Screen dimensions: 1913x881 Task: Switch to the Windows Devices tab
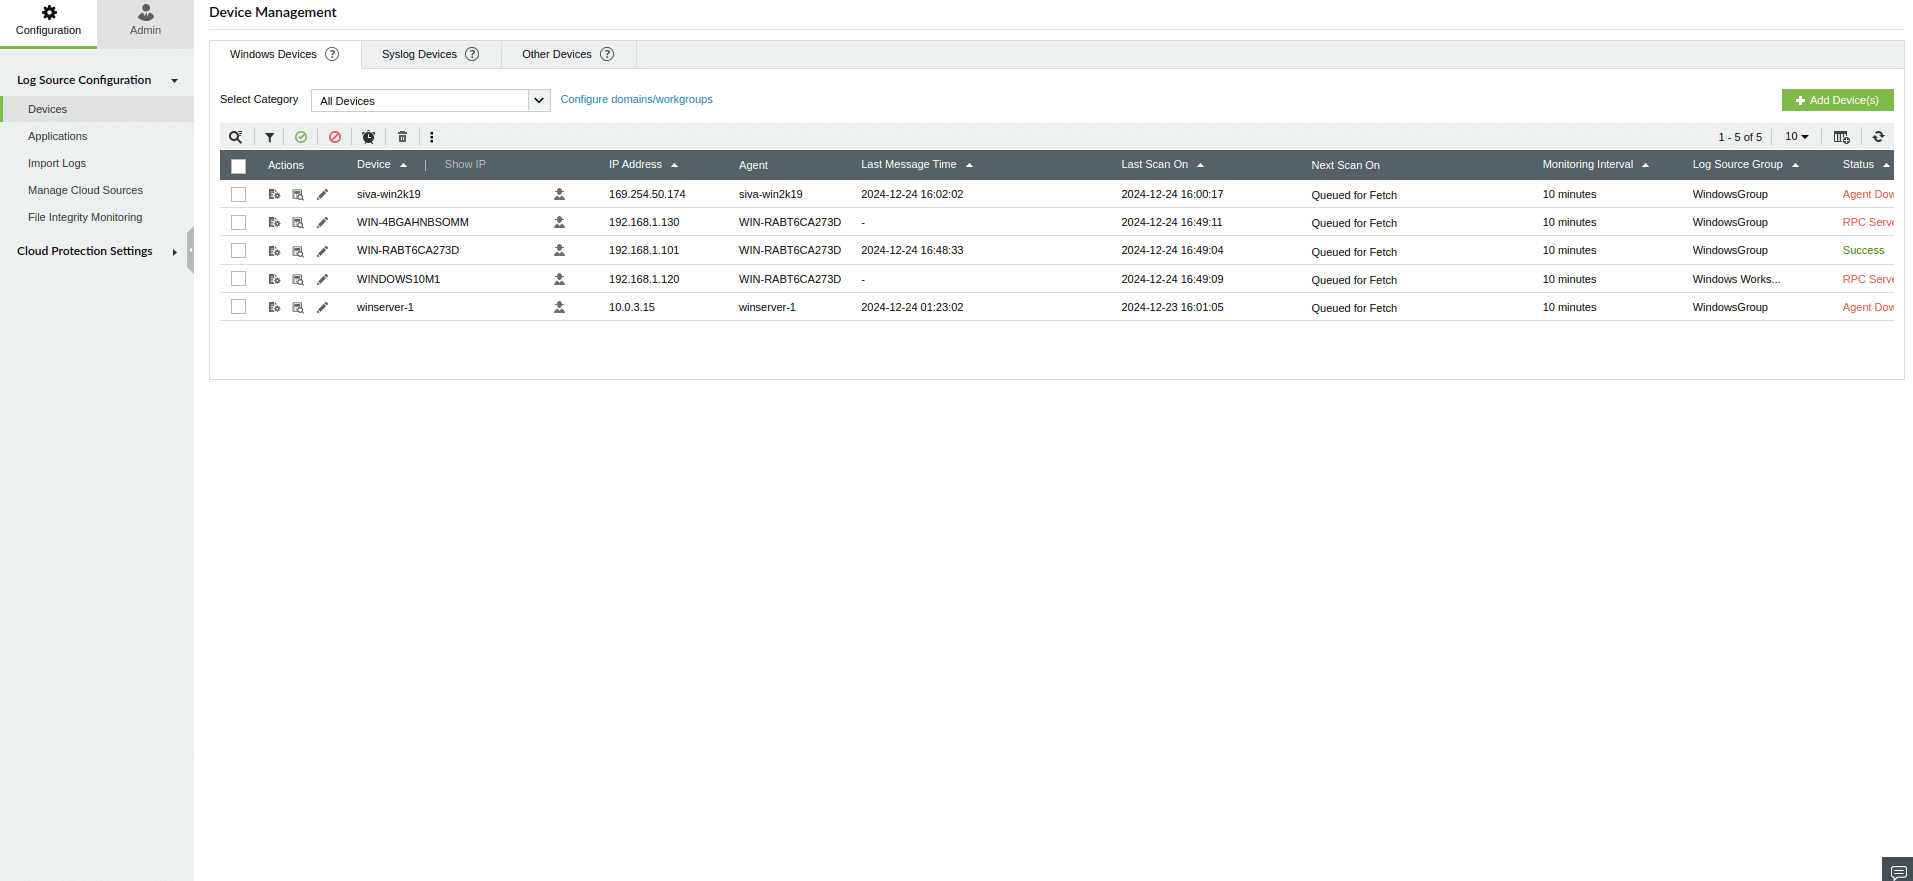285,54
